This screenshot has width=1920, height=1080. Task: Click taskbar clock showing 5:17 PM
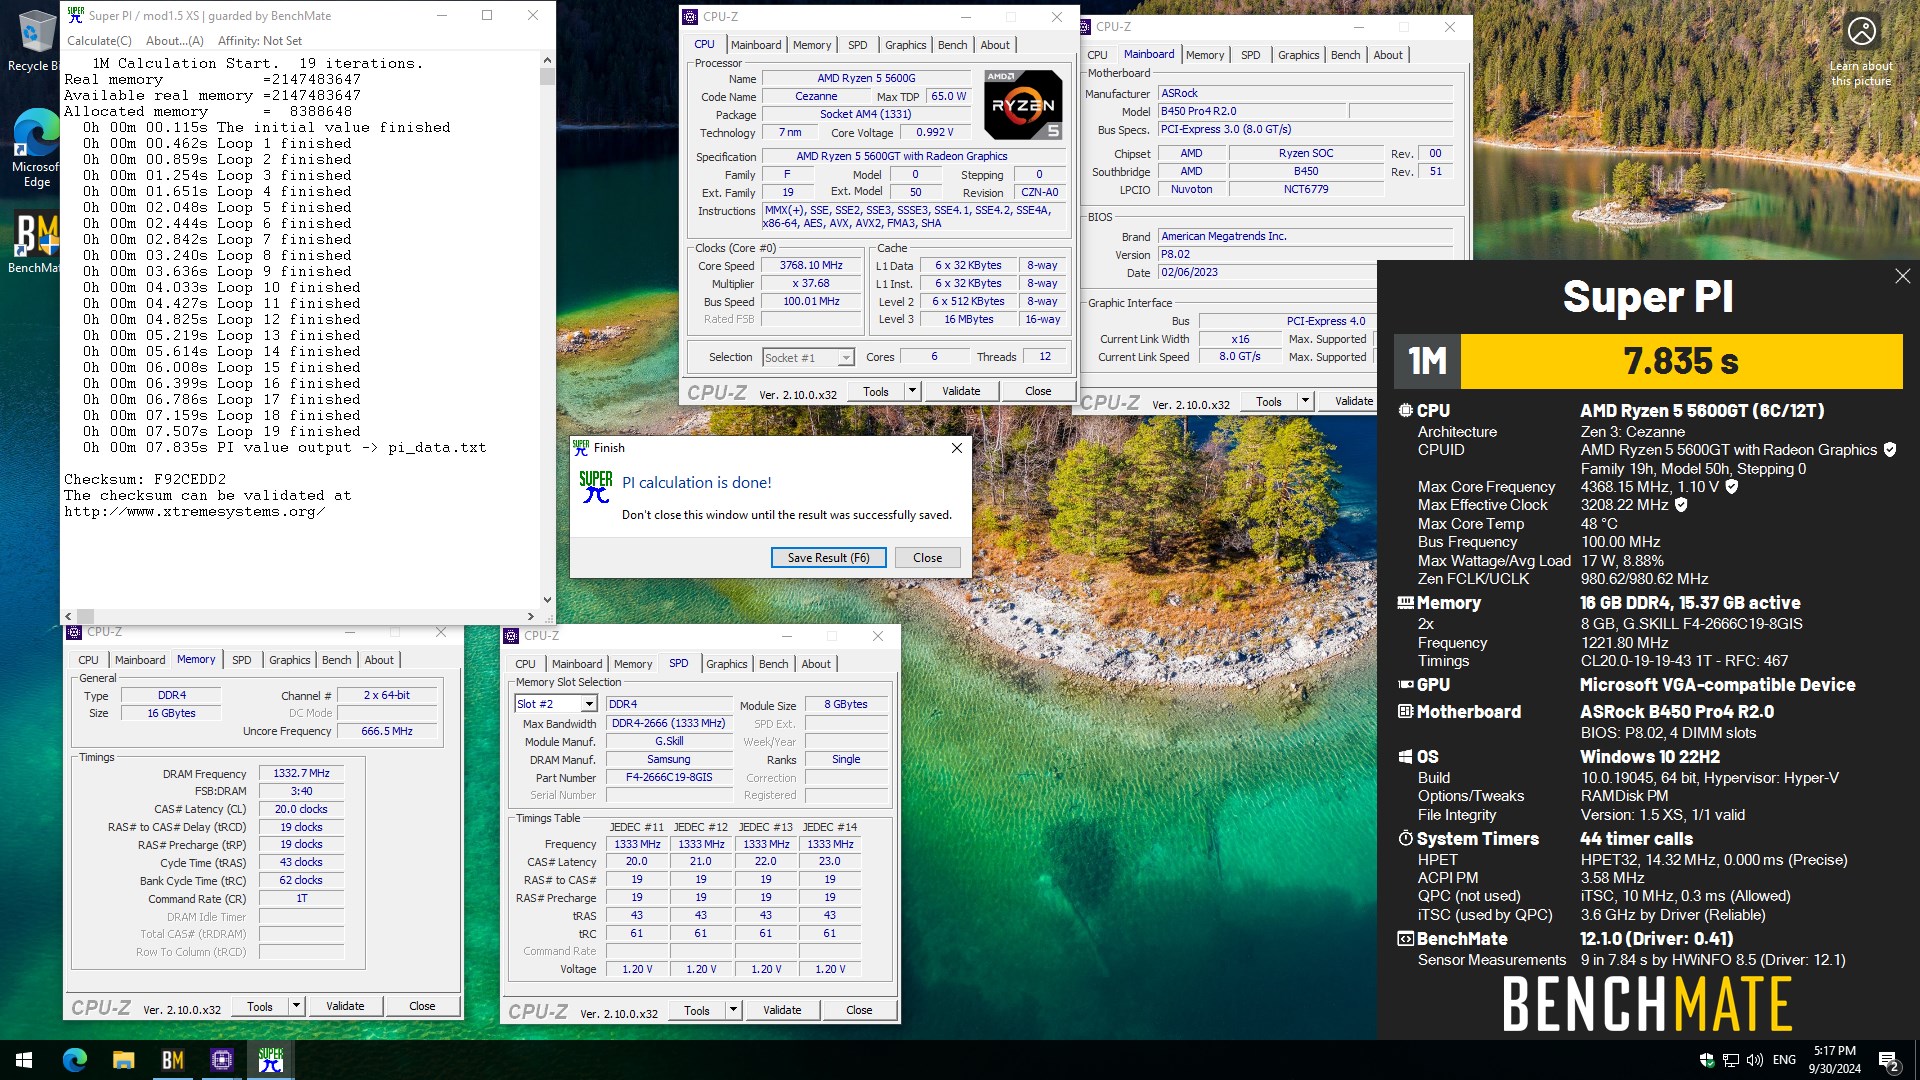(x=1834, y=1060)
